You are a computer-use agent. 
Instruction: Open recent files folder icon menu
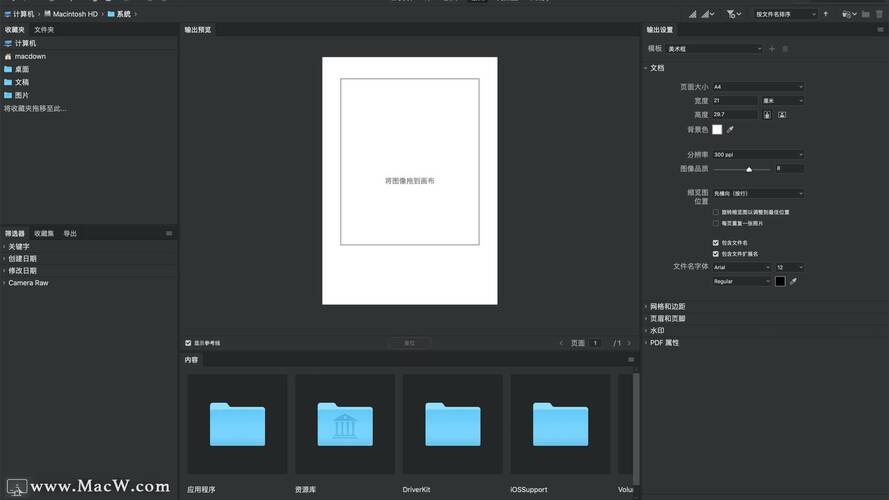tap(849, 14)
